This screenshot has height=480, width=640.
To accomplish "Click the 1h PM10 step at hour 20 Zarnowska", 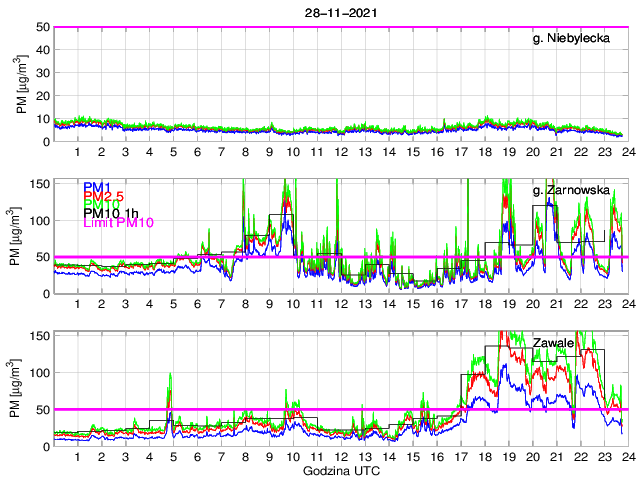I will coord(545,206).
